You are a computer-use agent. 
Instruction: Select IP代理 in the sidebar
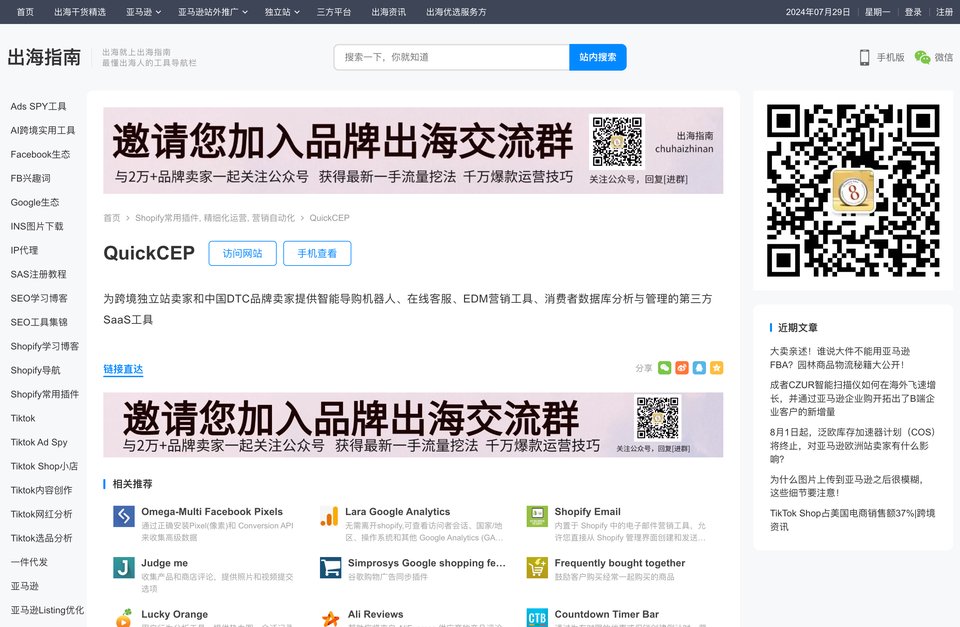click(24, 250)
